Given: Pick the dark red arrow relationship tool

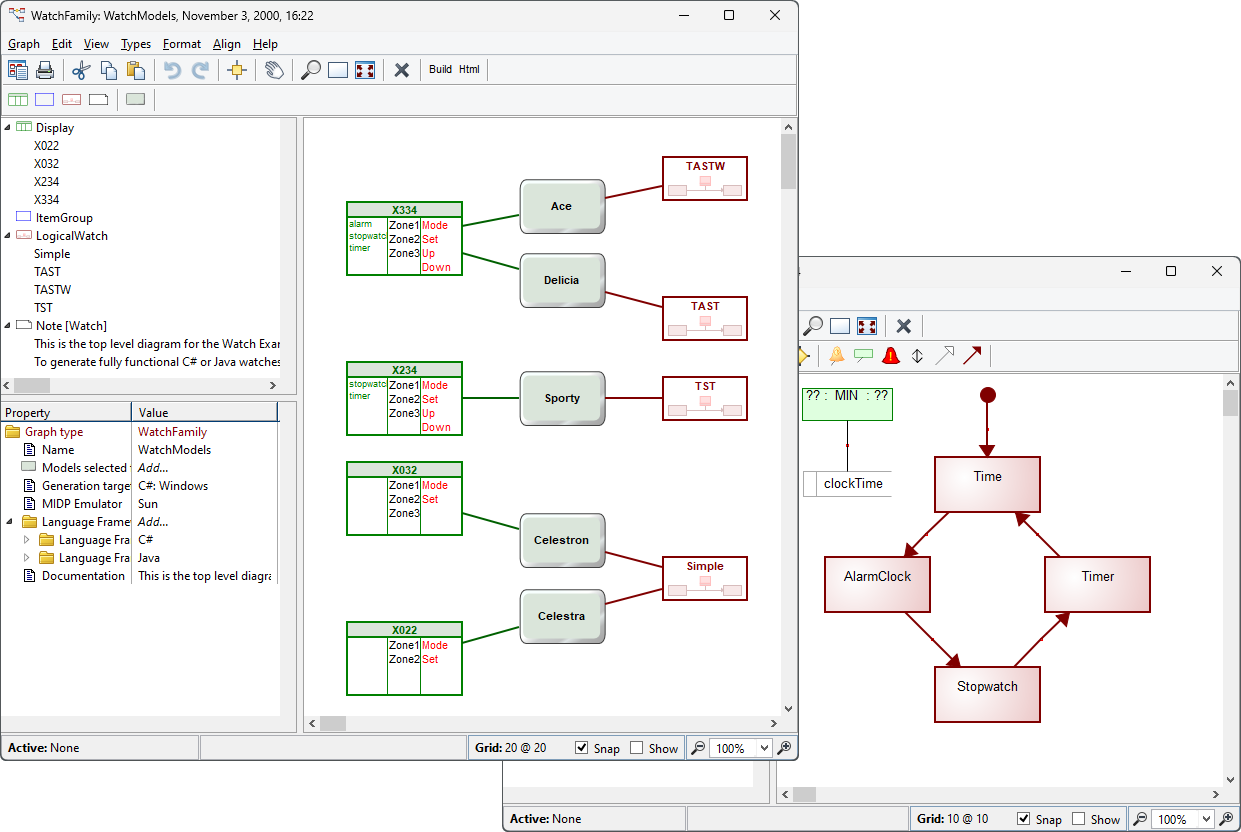Looking at the screenshot, I should (971, 355).
